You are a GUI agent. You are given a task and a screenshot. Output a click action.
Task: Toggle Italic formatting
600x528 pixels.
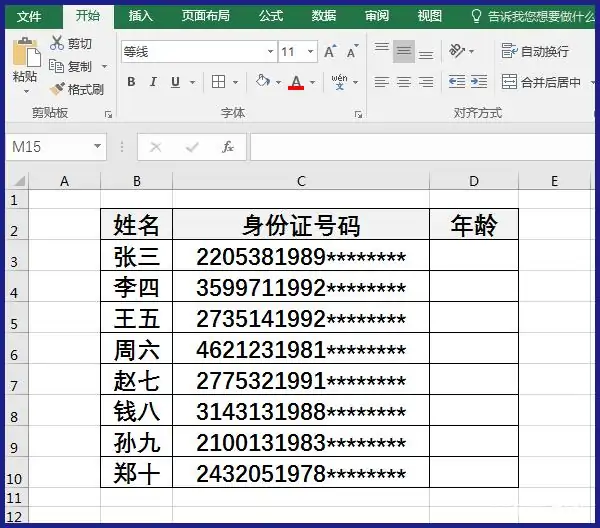pyautogui.click(x=153, y=81)
